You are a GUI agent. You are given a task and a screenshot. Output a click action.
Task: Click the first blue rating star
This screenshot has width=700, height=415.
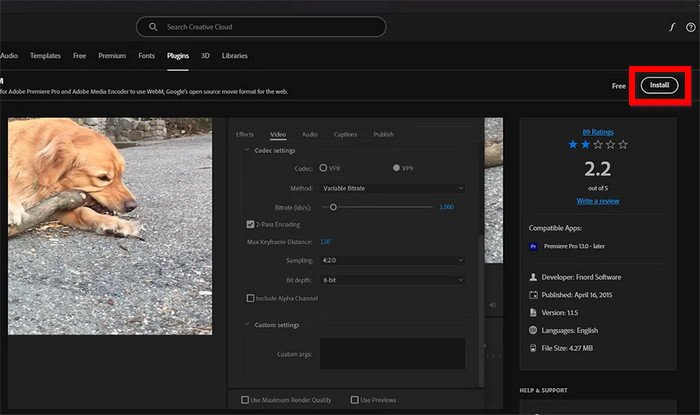point(573,145)
